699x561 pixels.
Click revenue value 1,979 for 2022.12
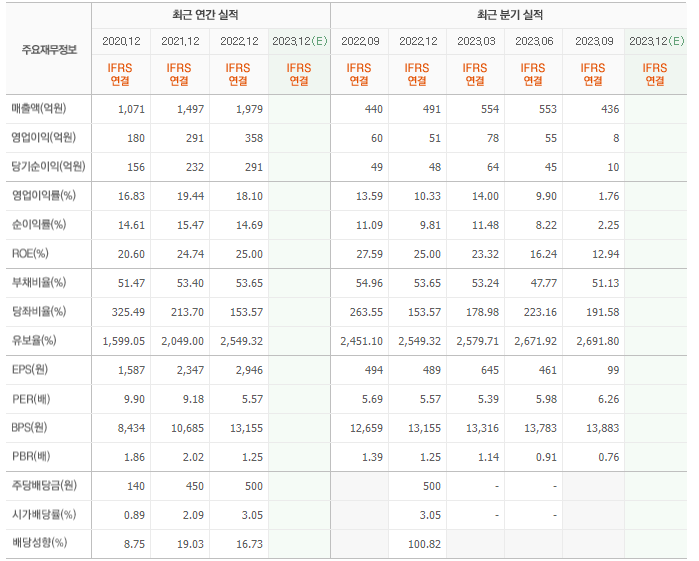(249, 109)
